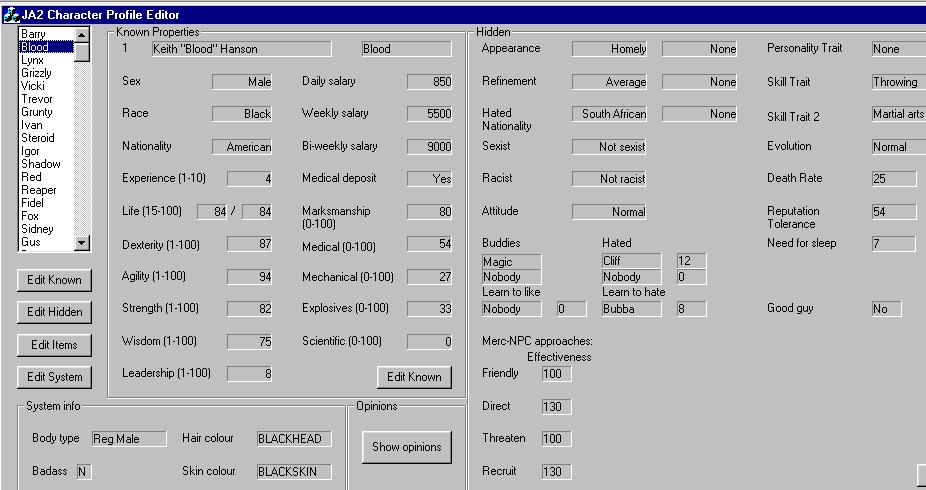This screenshot has width=926, height=490.
Task: Click the character list scroll down arrow
Action: pos(82,243)
